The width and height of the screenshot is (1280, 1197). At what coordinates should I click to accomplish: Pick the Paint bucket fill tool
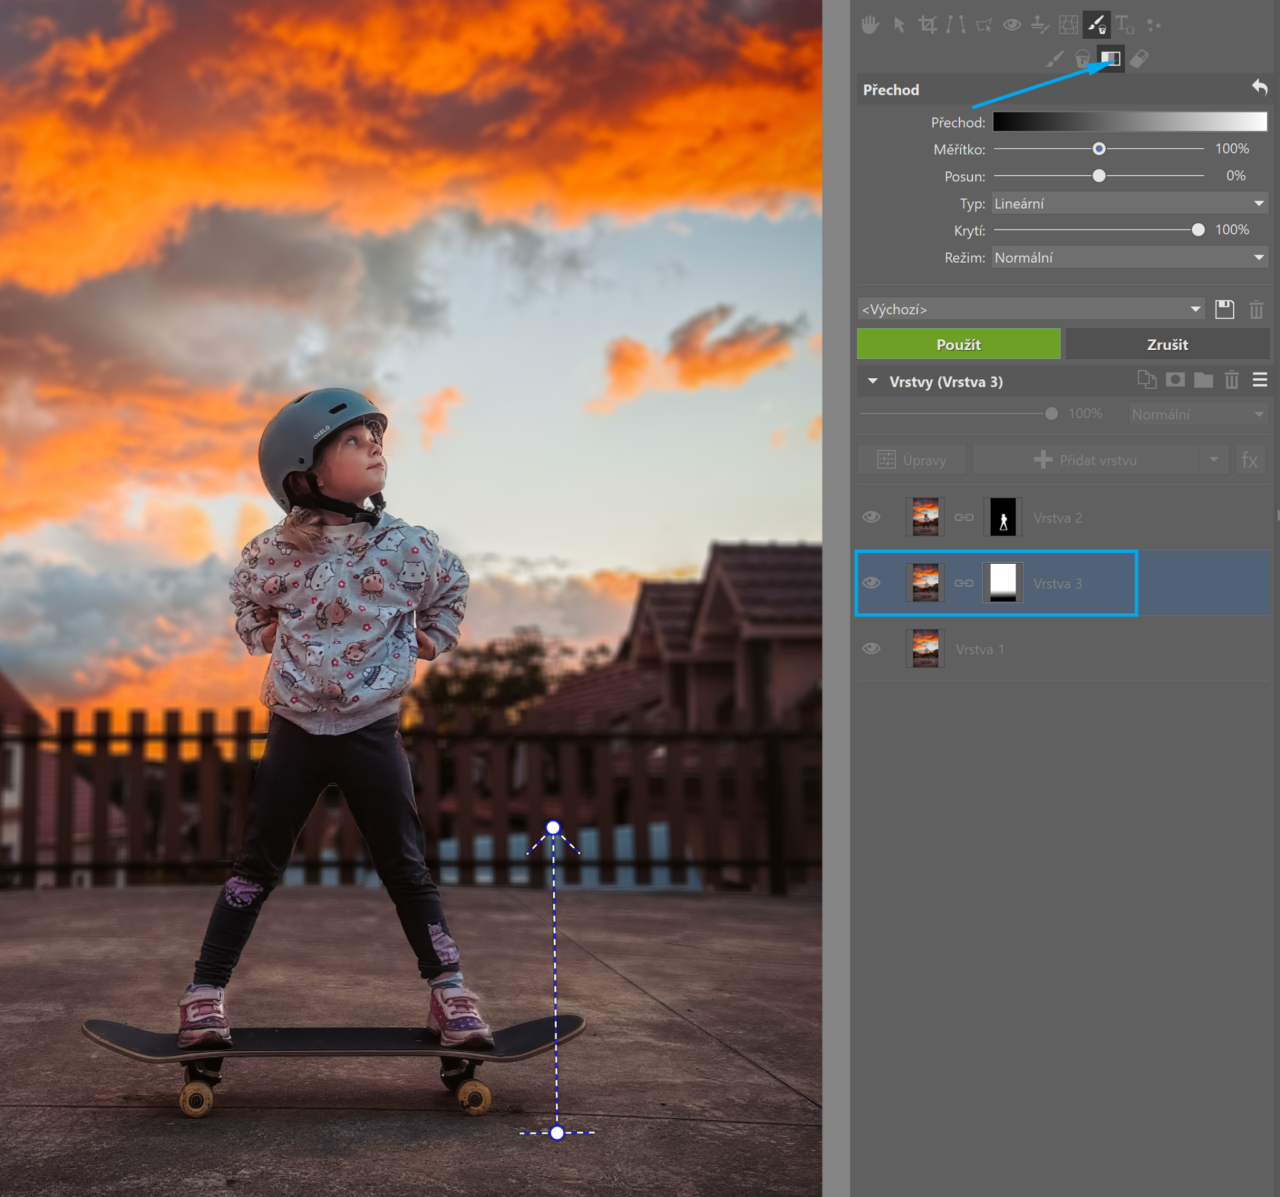(x=1082, y=59)
